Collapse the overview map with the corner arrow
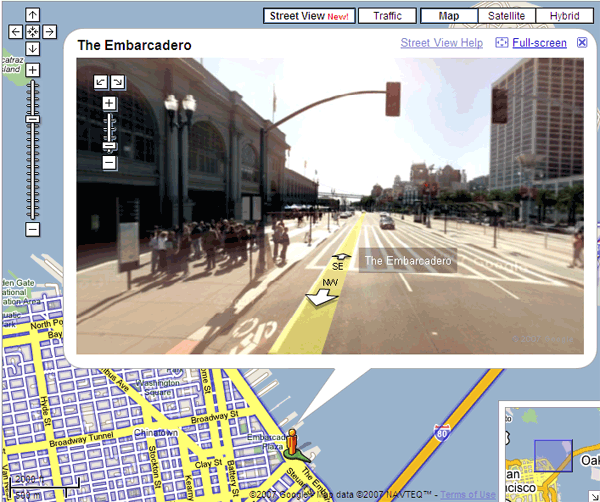Screen dimensions: 600x502 click(595, 497)
